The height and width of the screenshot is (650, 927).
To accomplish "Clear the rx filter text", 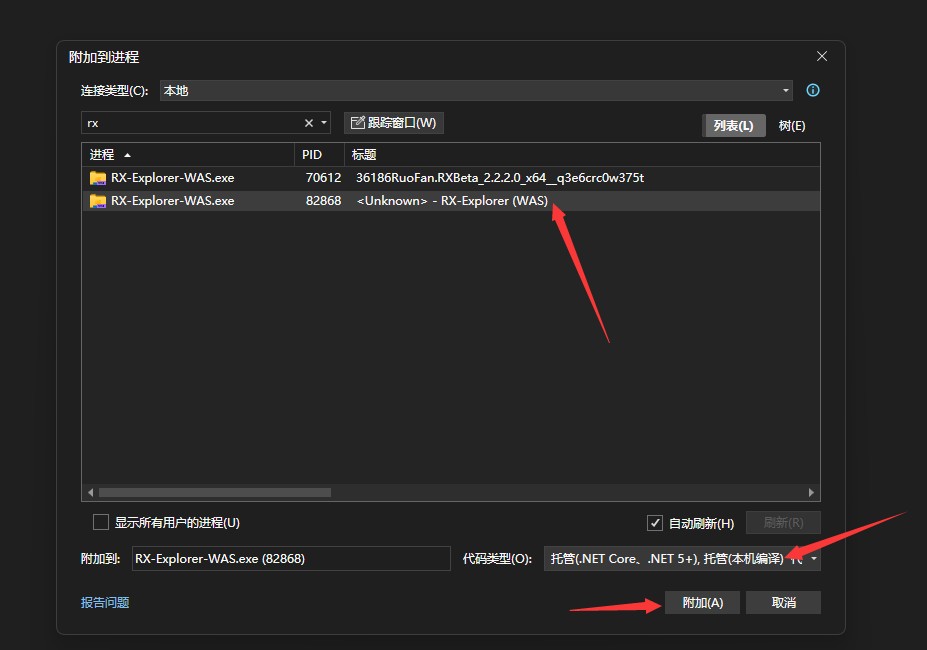I will (309, 123).
